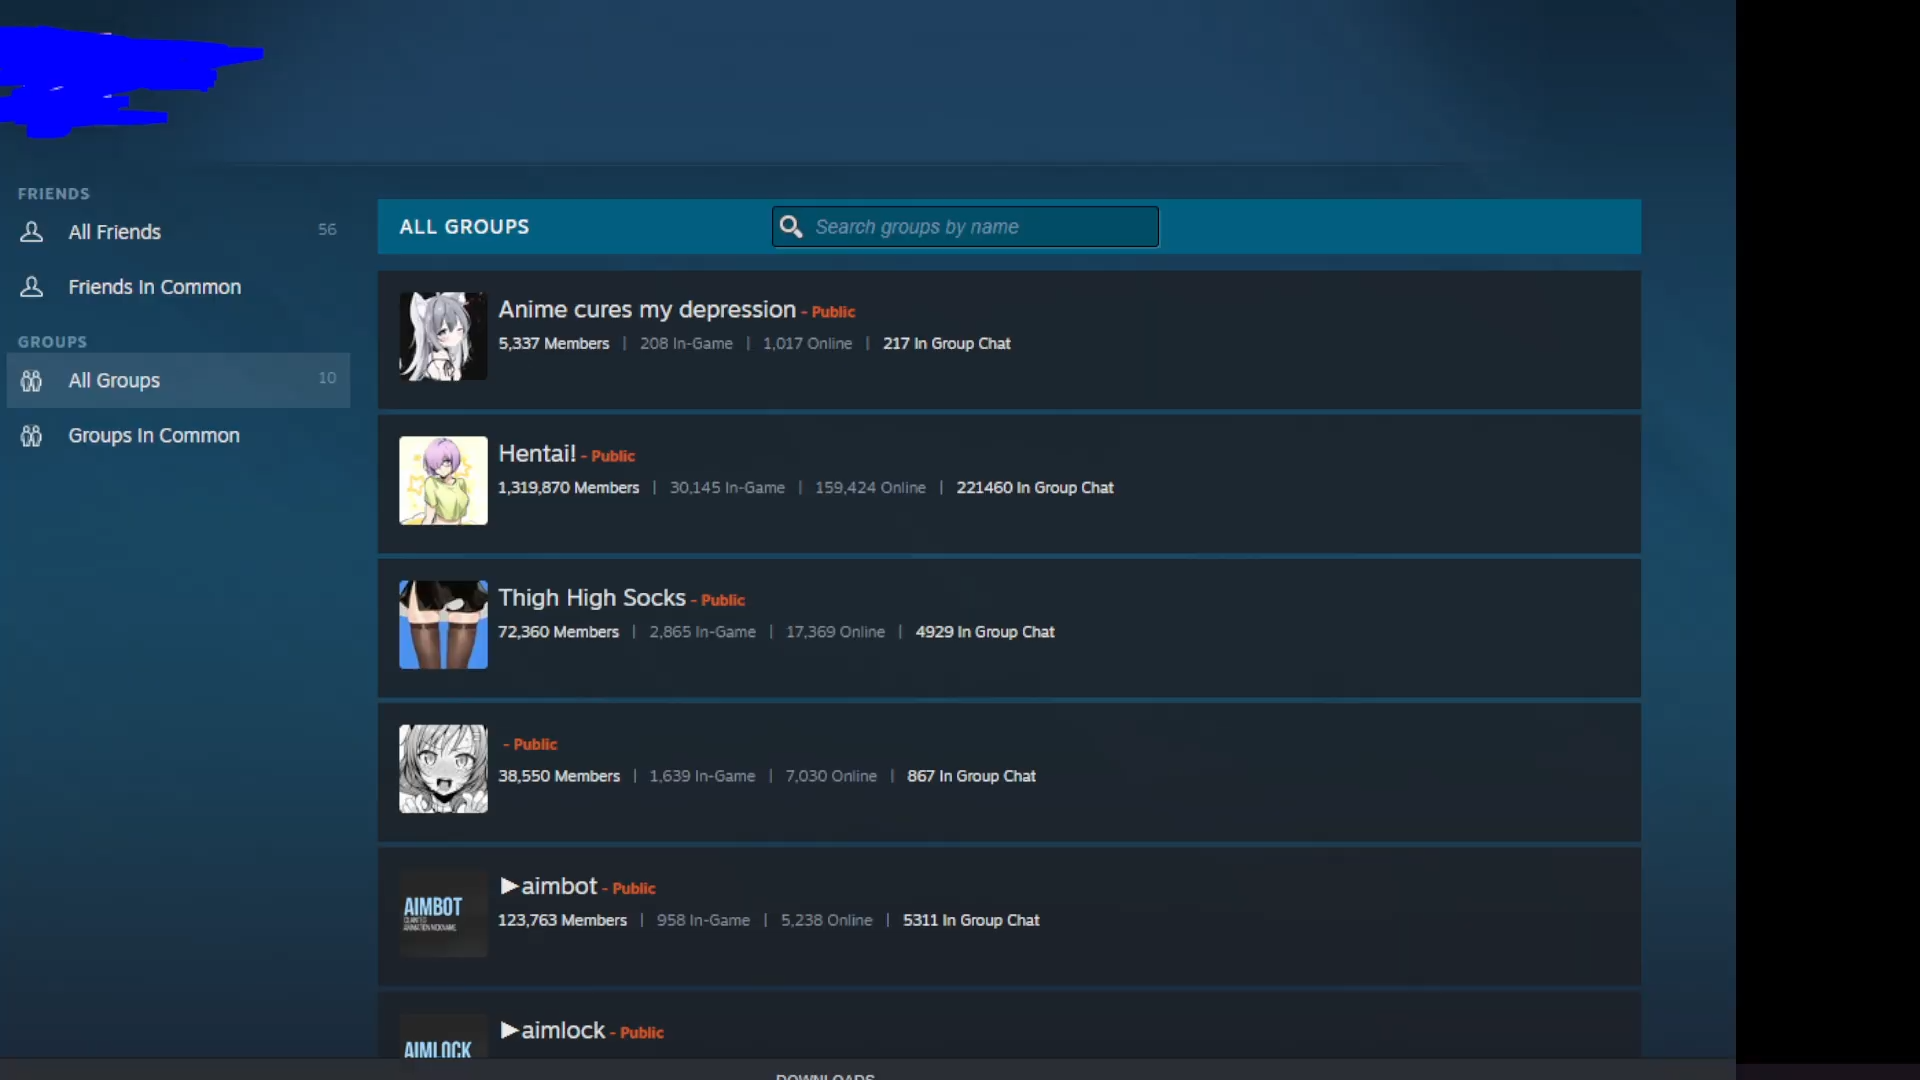Screen dimensions: 1920x1080
Task: Click 217 In Group Chat text
Action: point(947,343)
